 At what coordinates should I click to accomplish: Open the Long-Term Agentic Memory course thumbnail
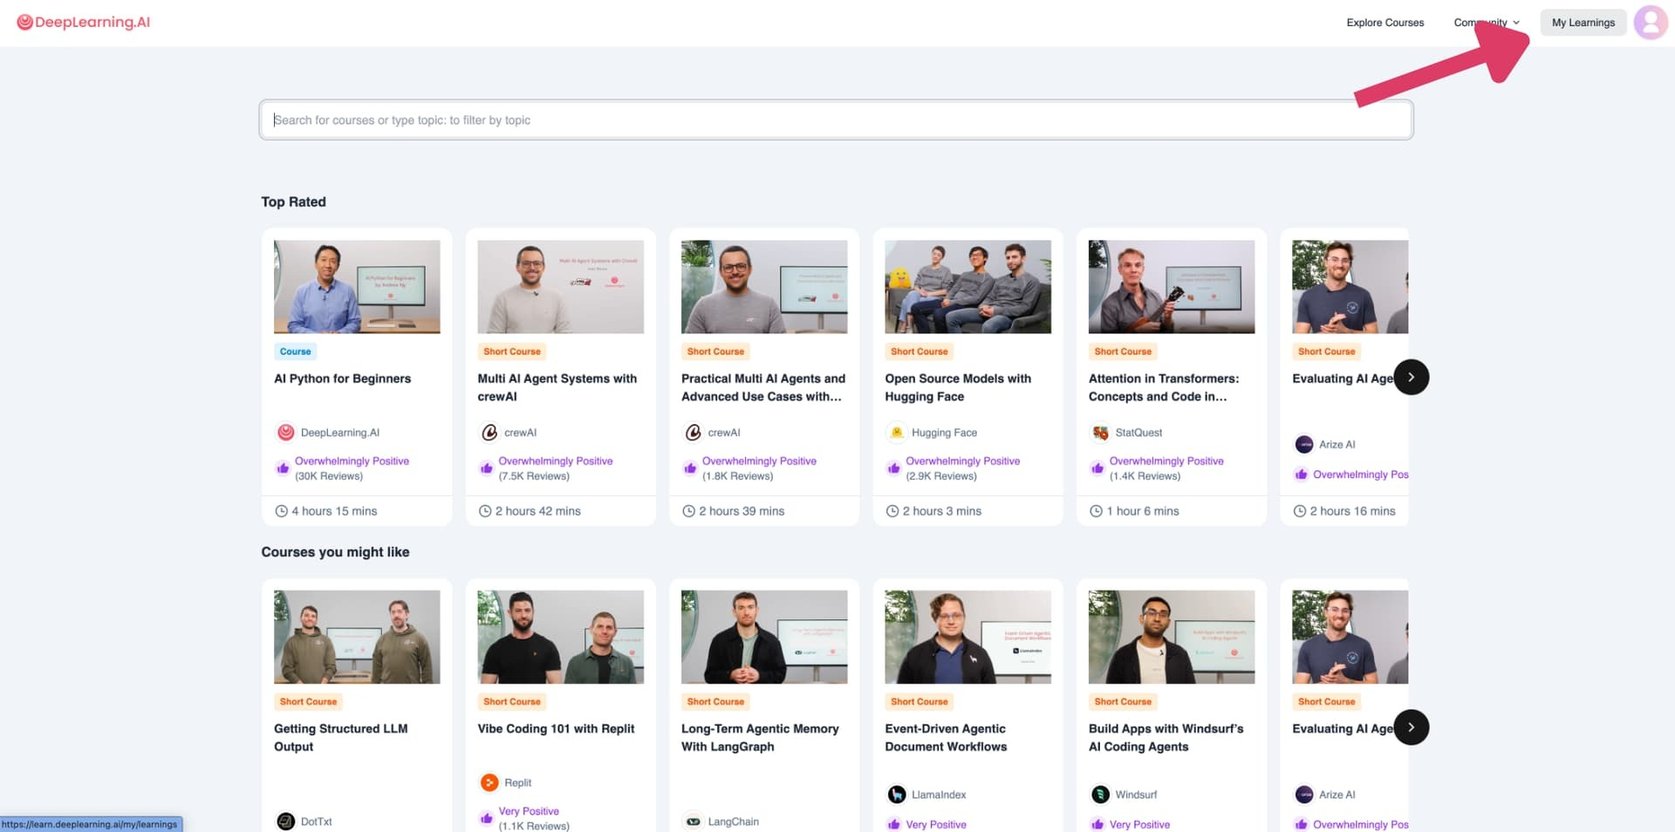point(764,637)
